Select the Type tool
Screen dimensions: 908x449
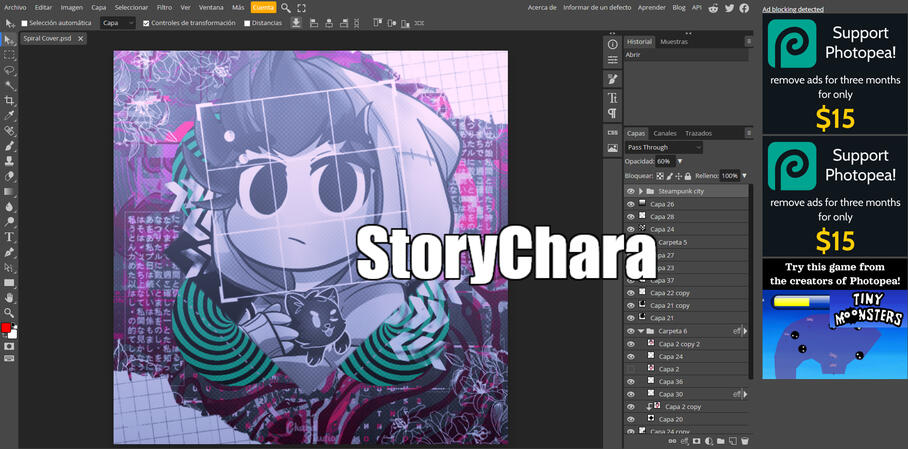[9, 237]
